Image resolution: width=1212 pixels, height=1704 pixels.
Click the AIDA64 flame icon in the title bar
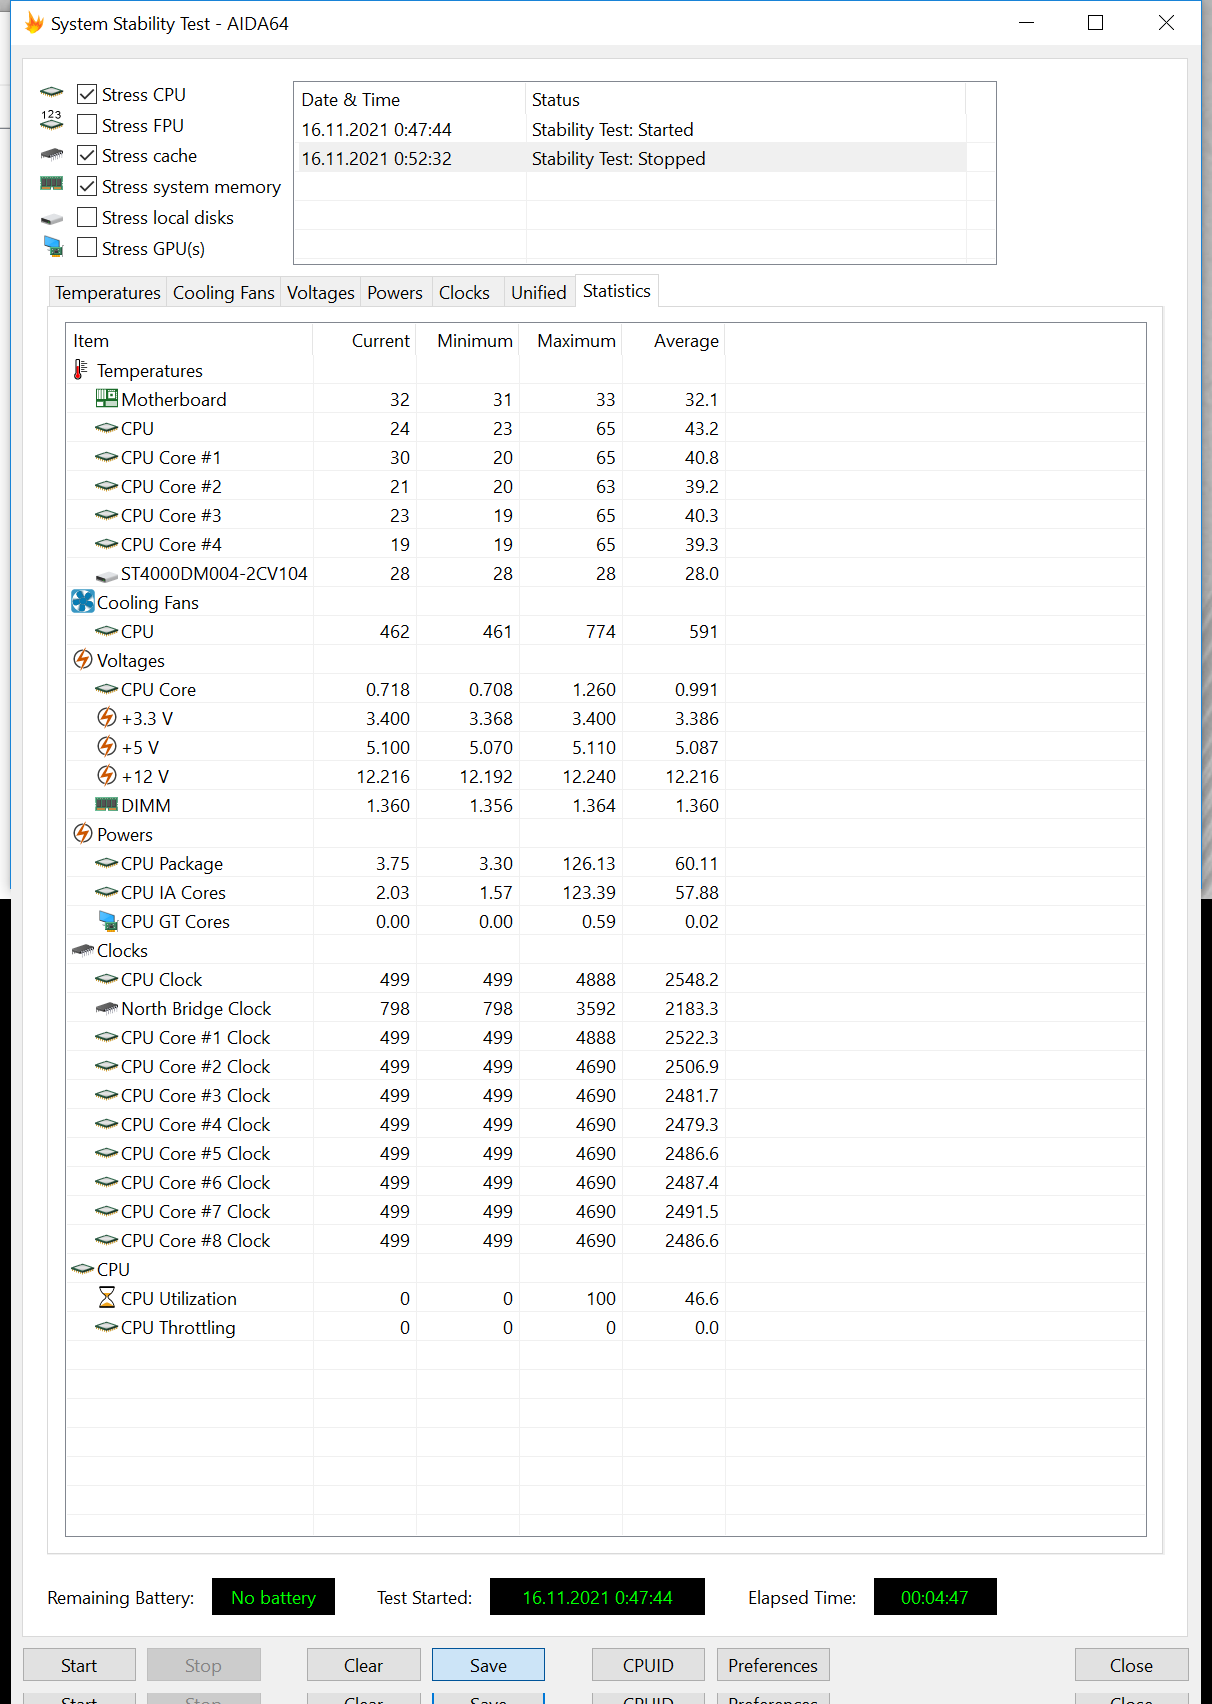coord(34,22)
